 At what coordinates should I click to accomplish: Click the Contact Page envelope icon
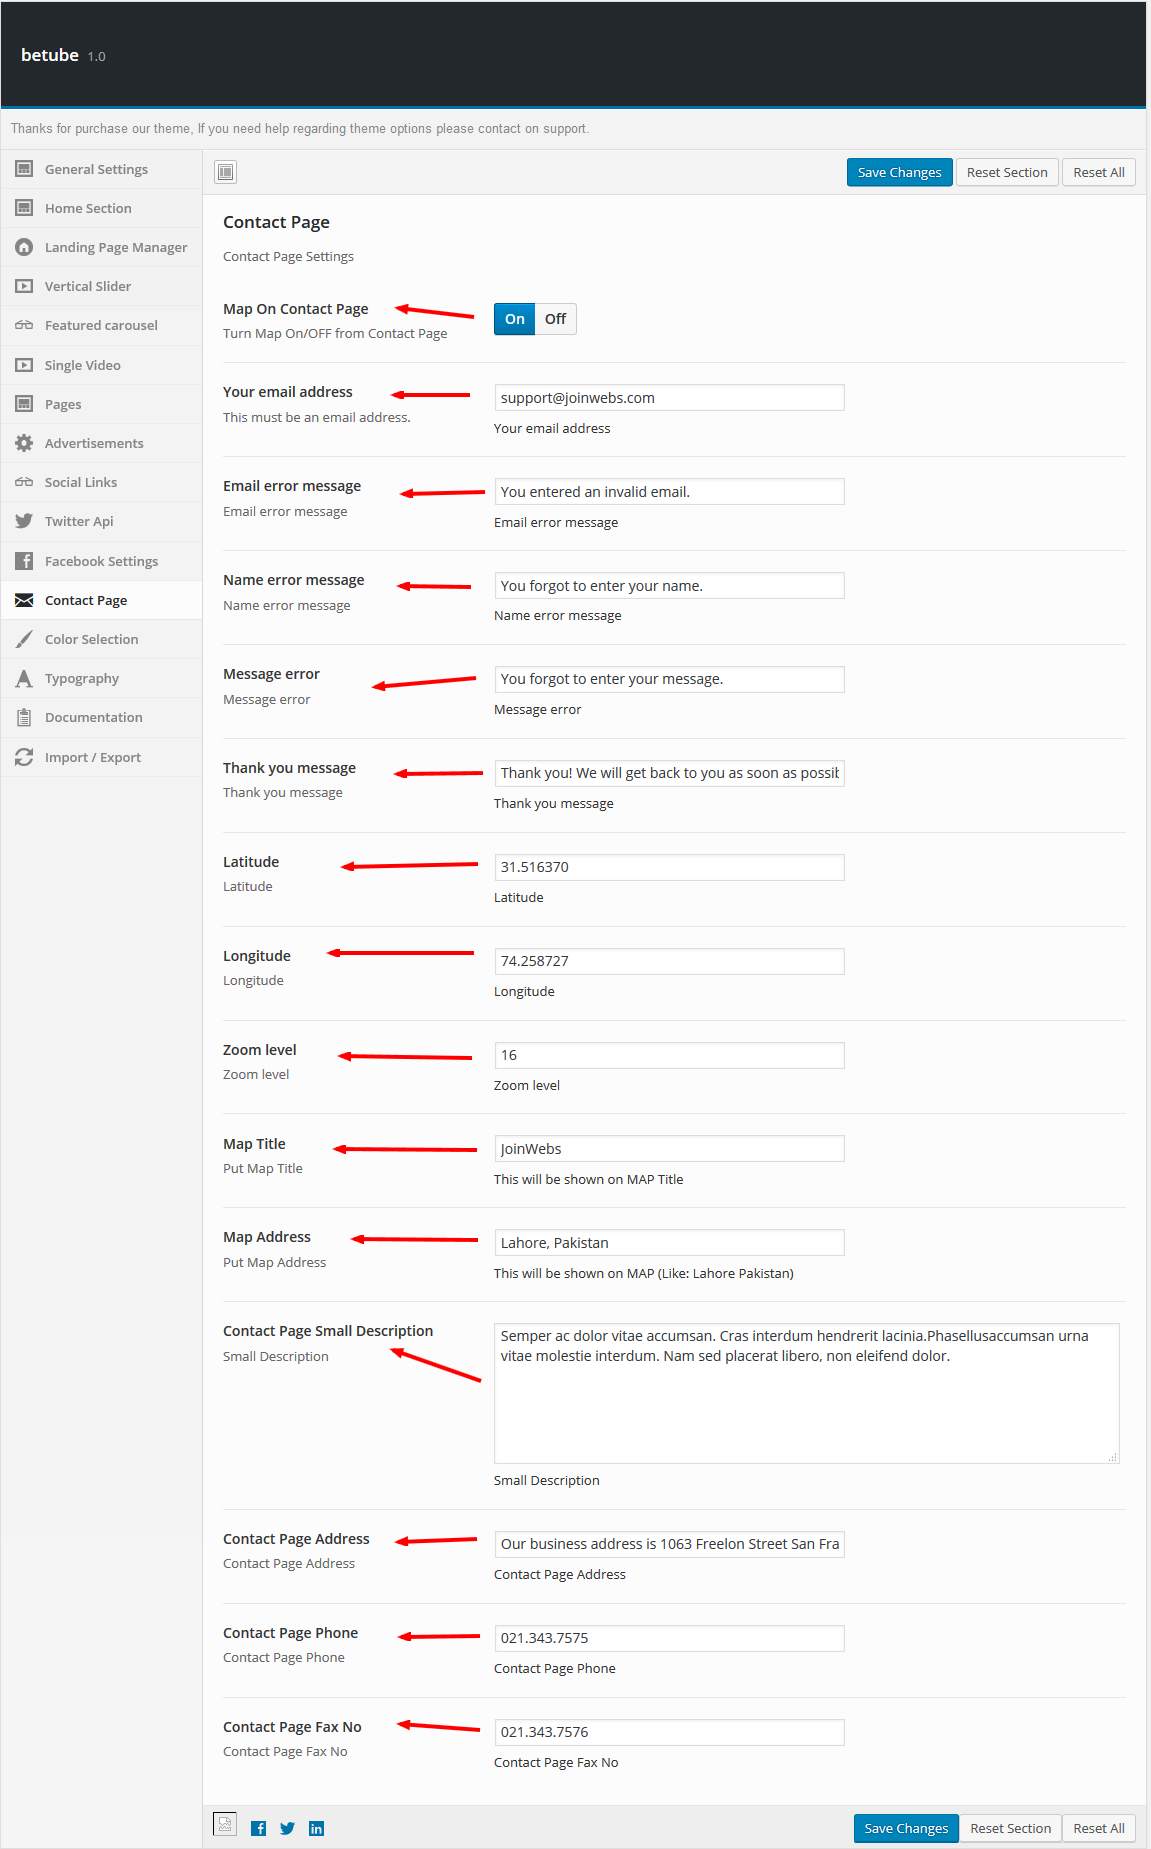point(24,600)
